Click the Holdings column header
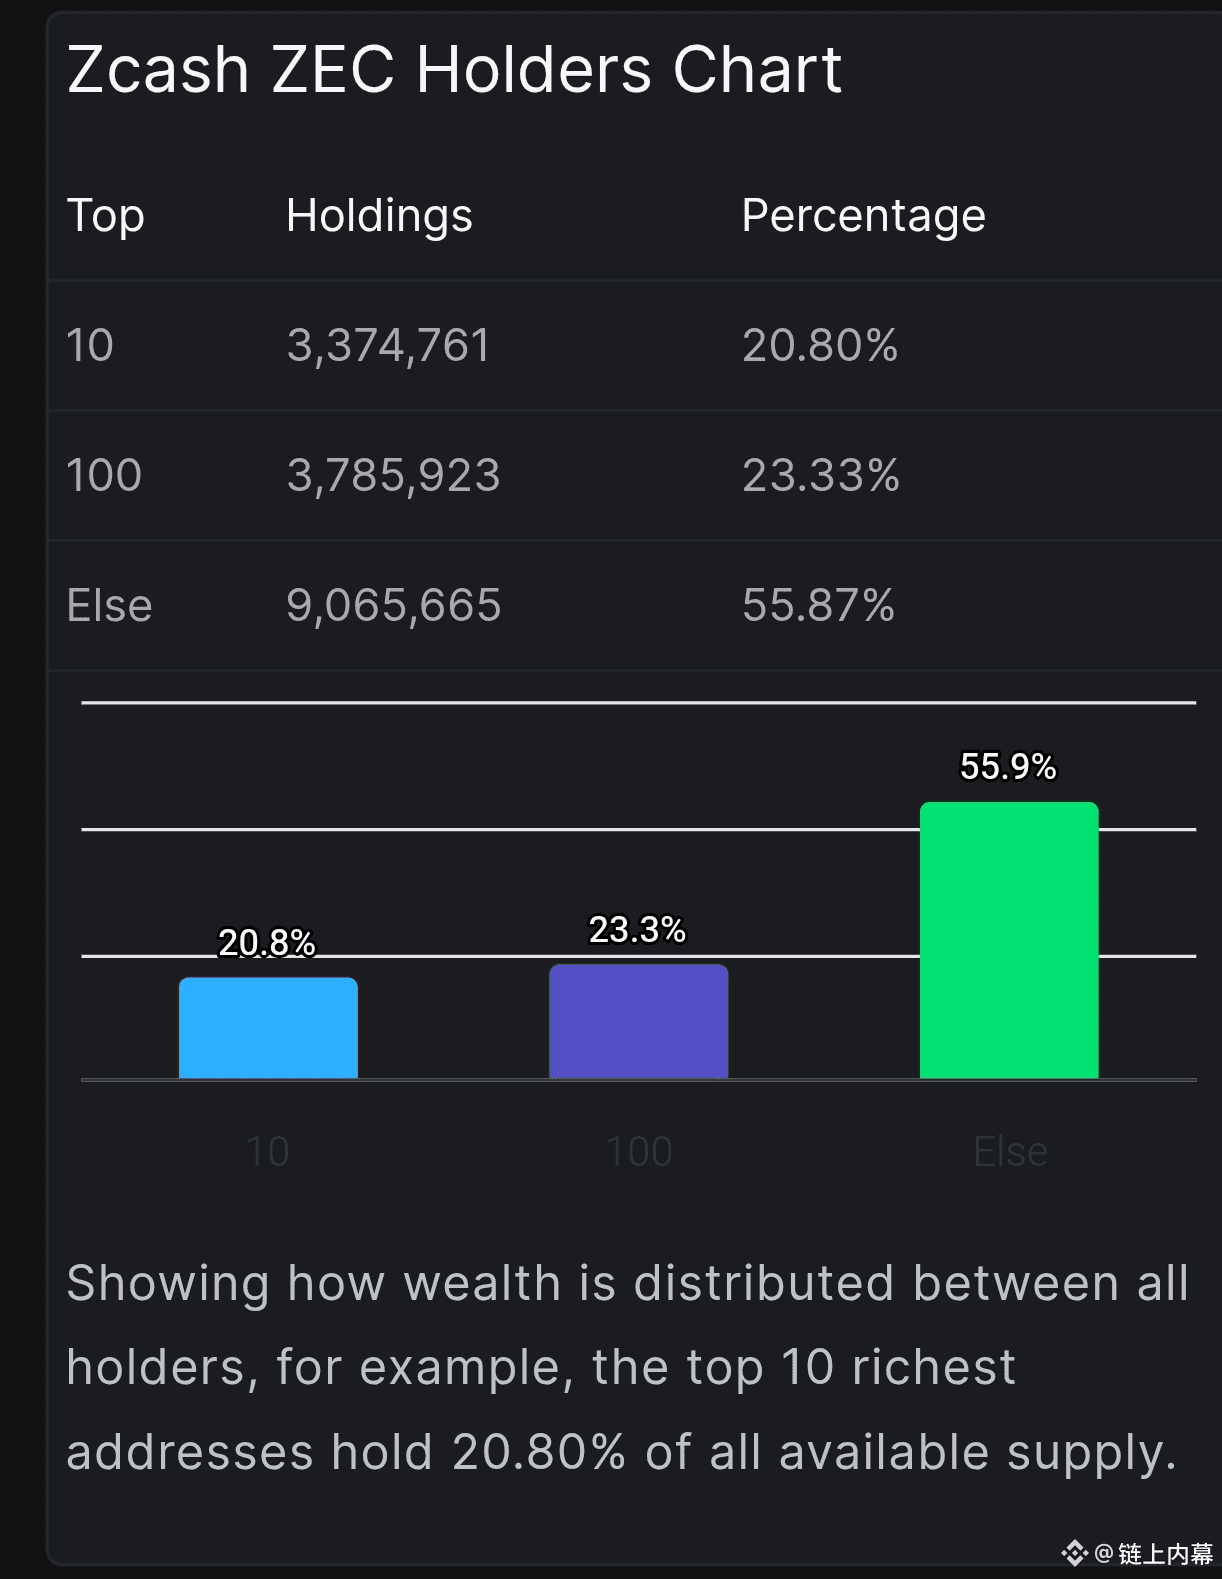This screenshot has width=1222, height=1579. click(379, 216)
